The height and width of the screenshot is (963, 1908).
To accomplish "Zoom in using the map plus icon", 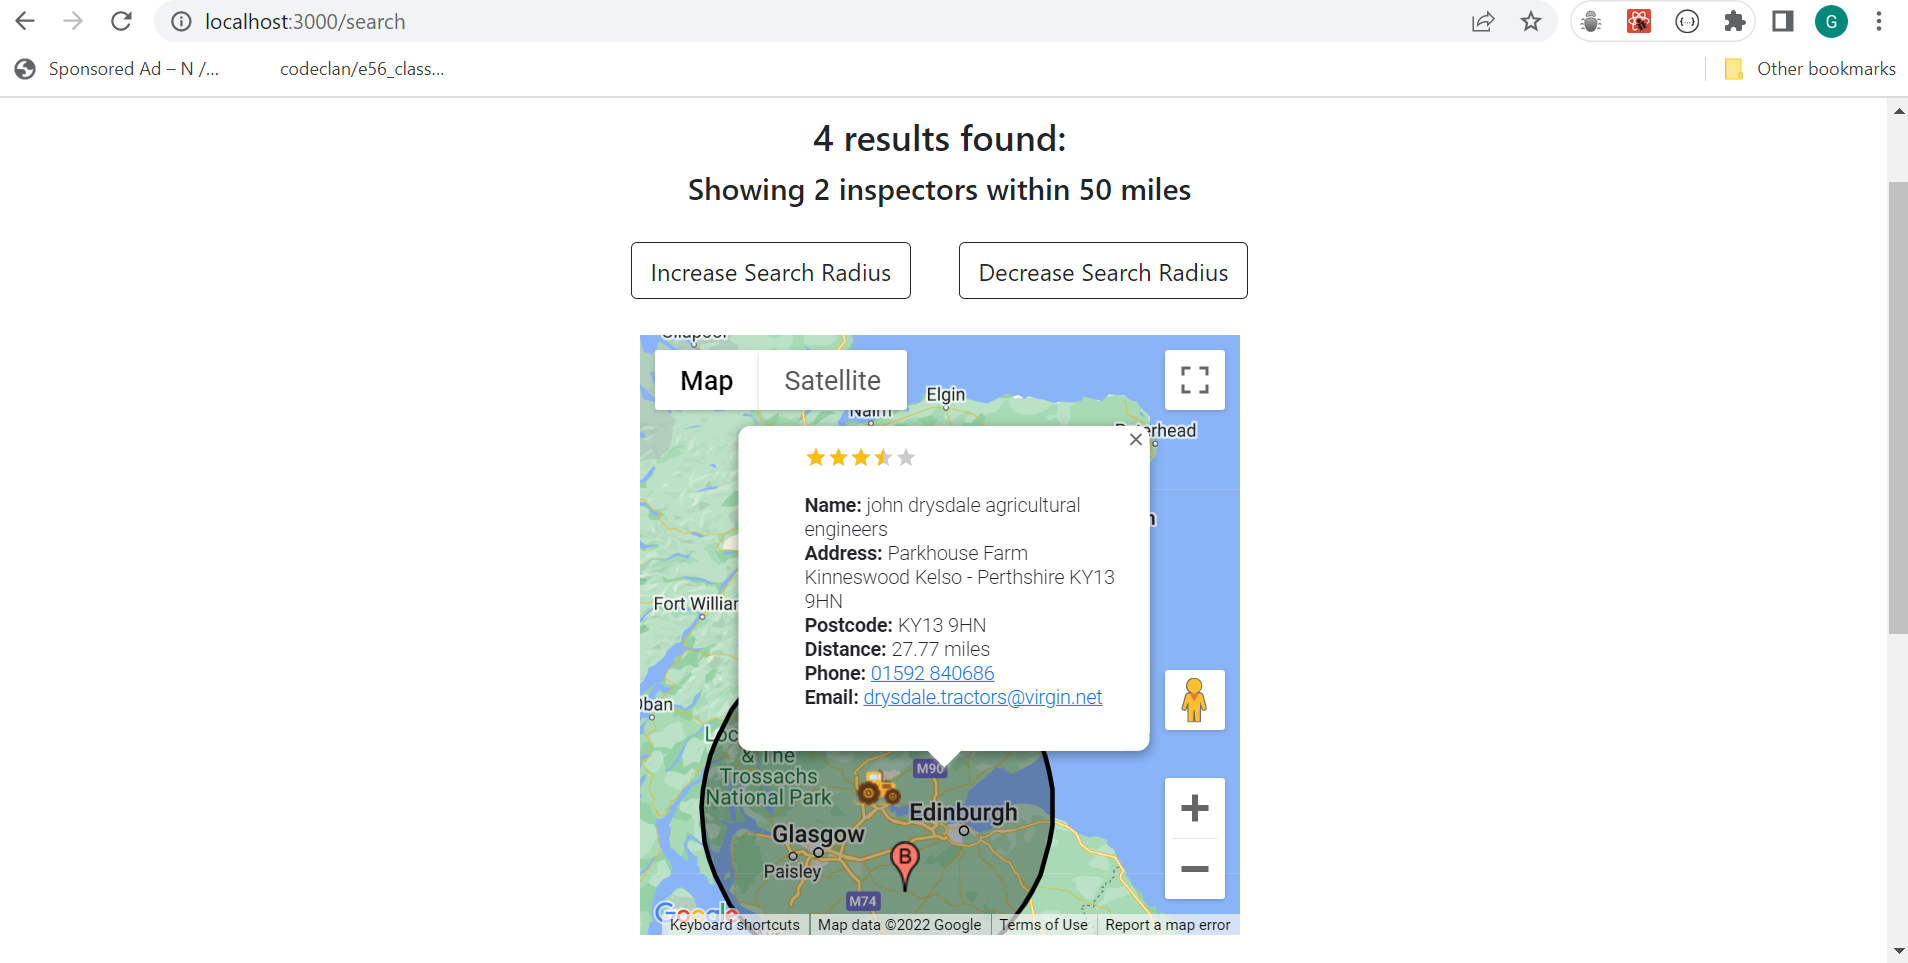I will (x=1196, y=808).
